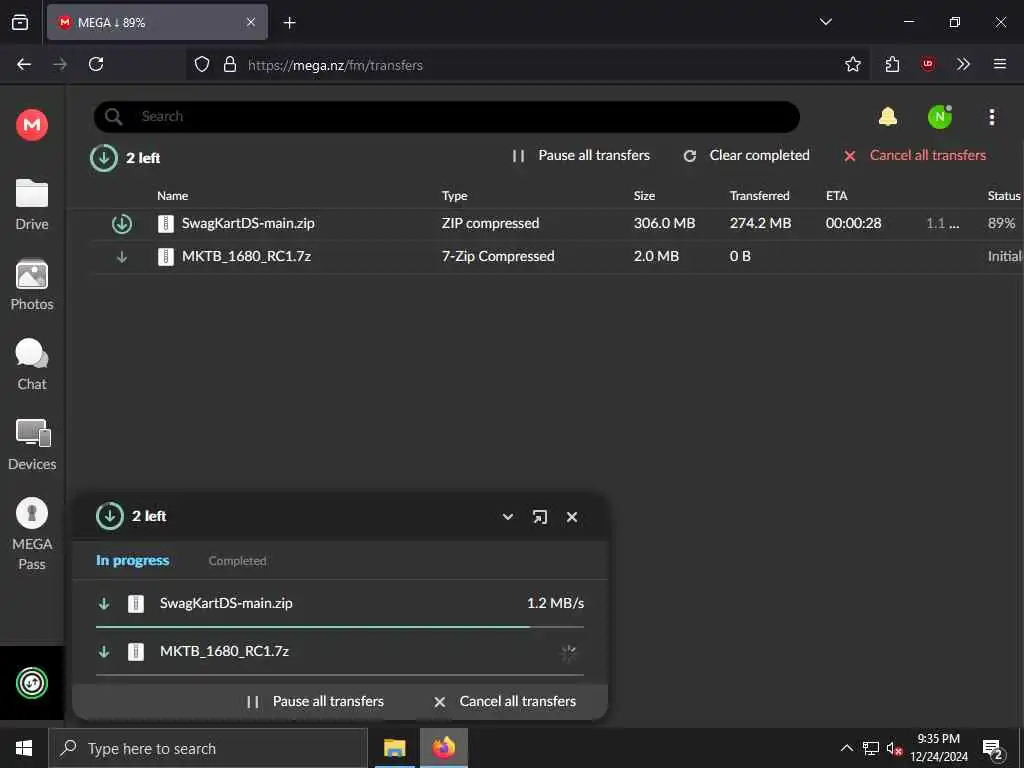Focus the MEGA Search field
Screen dimensions: 1024x768
pos(447,117)
